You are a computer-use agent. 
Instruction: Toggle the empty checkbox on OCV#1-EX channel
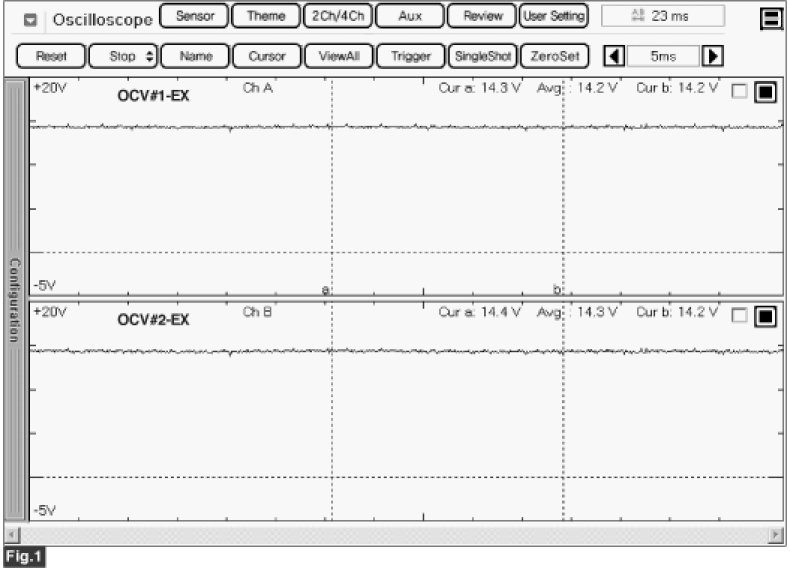pyautogui.click(x=739, y=92)
